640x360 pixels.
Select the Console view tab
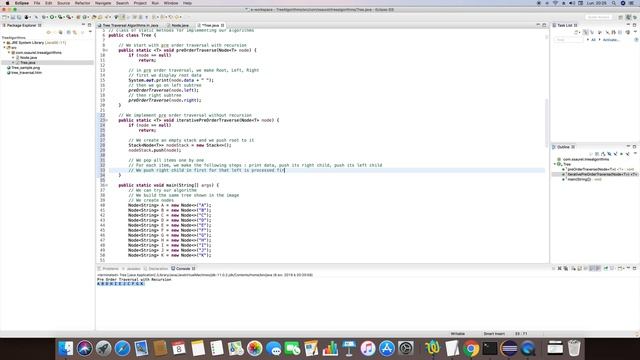click(183, 269)
